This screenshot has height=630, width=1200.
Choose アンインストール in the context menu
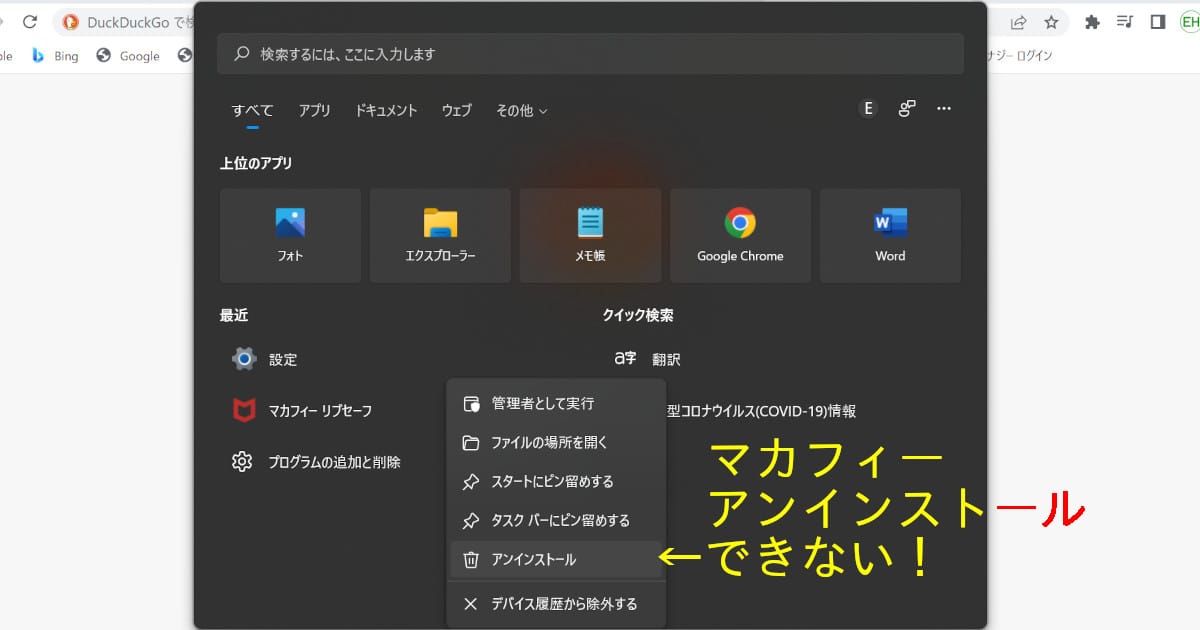pyautogui.click(x=533, y=560)
